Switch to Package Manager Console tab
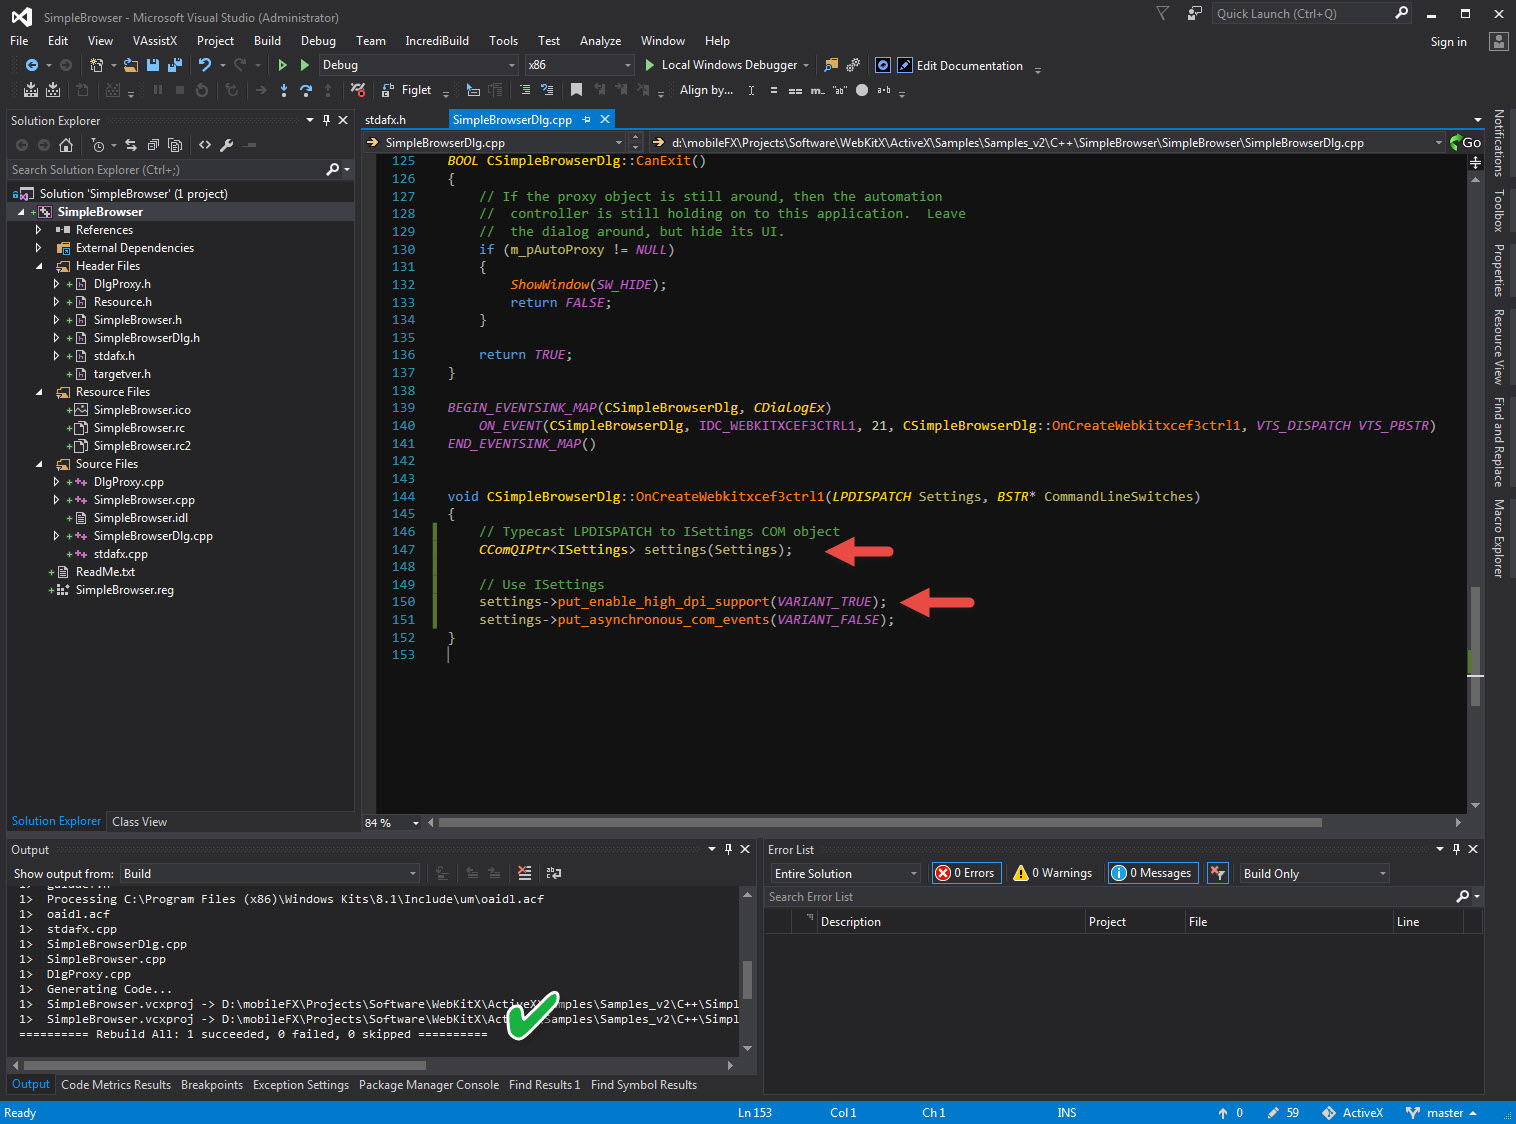 pos(429,1085)
